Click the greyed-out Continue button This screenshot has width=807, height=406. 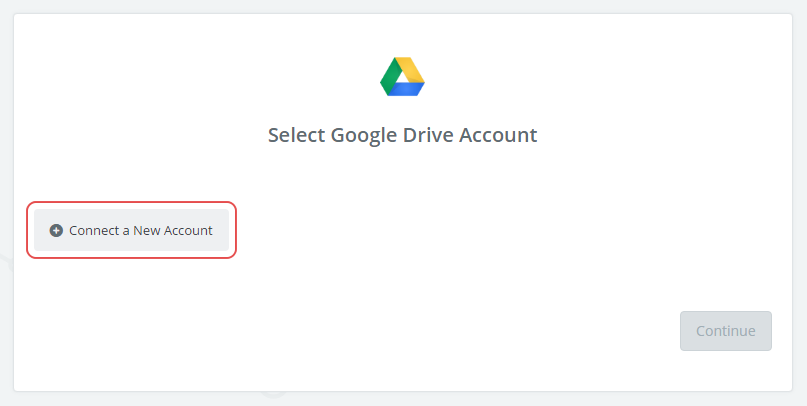coord(725,331)
